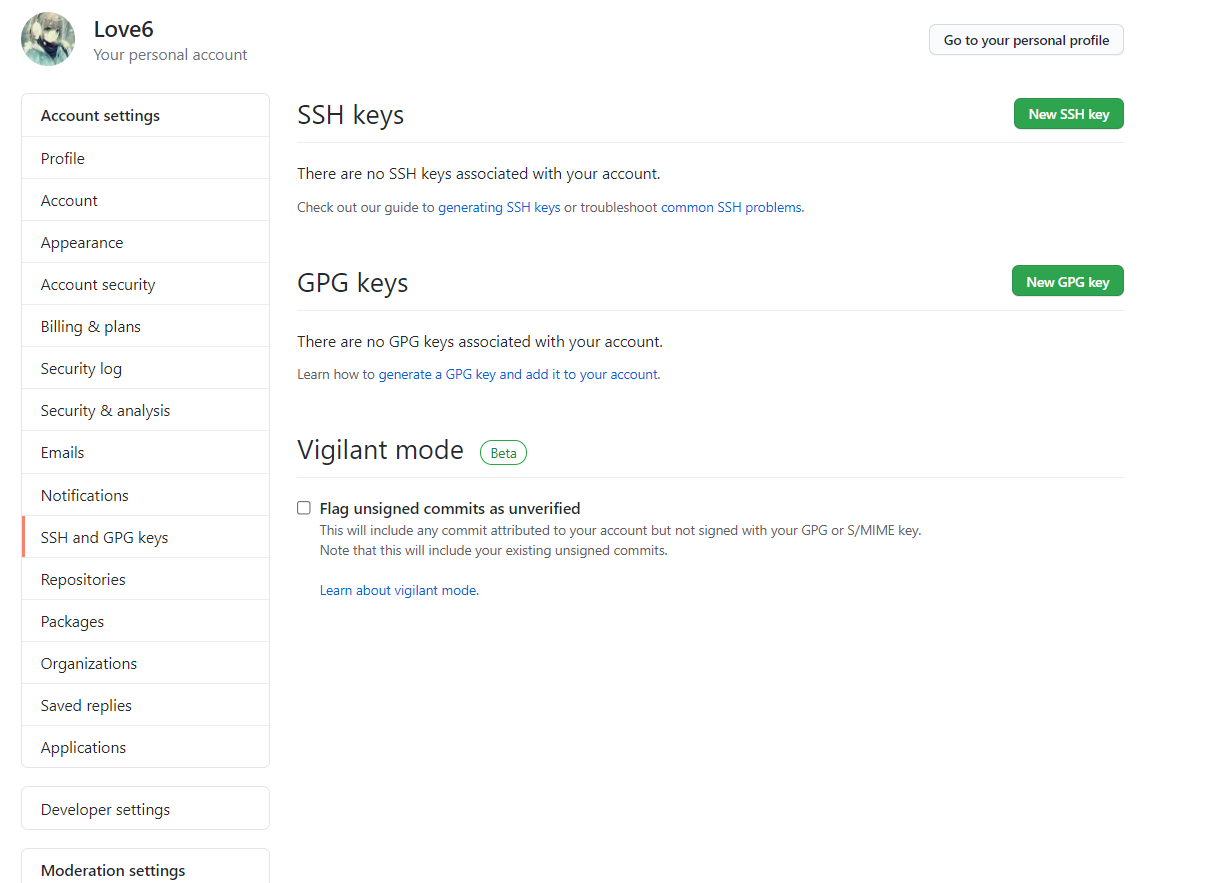Click the GPG keys section heading

click(353, 283)
